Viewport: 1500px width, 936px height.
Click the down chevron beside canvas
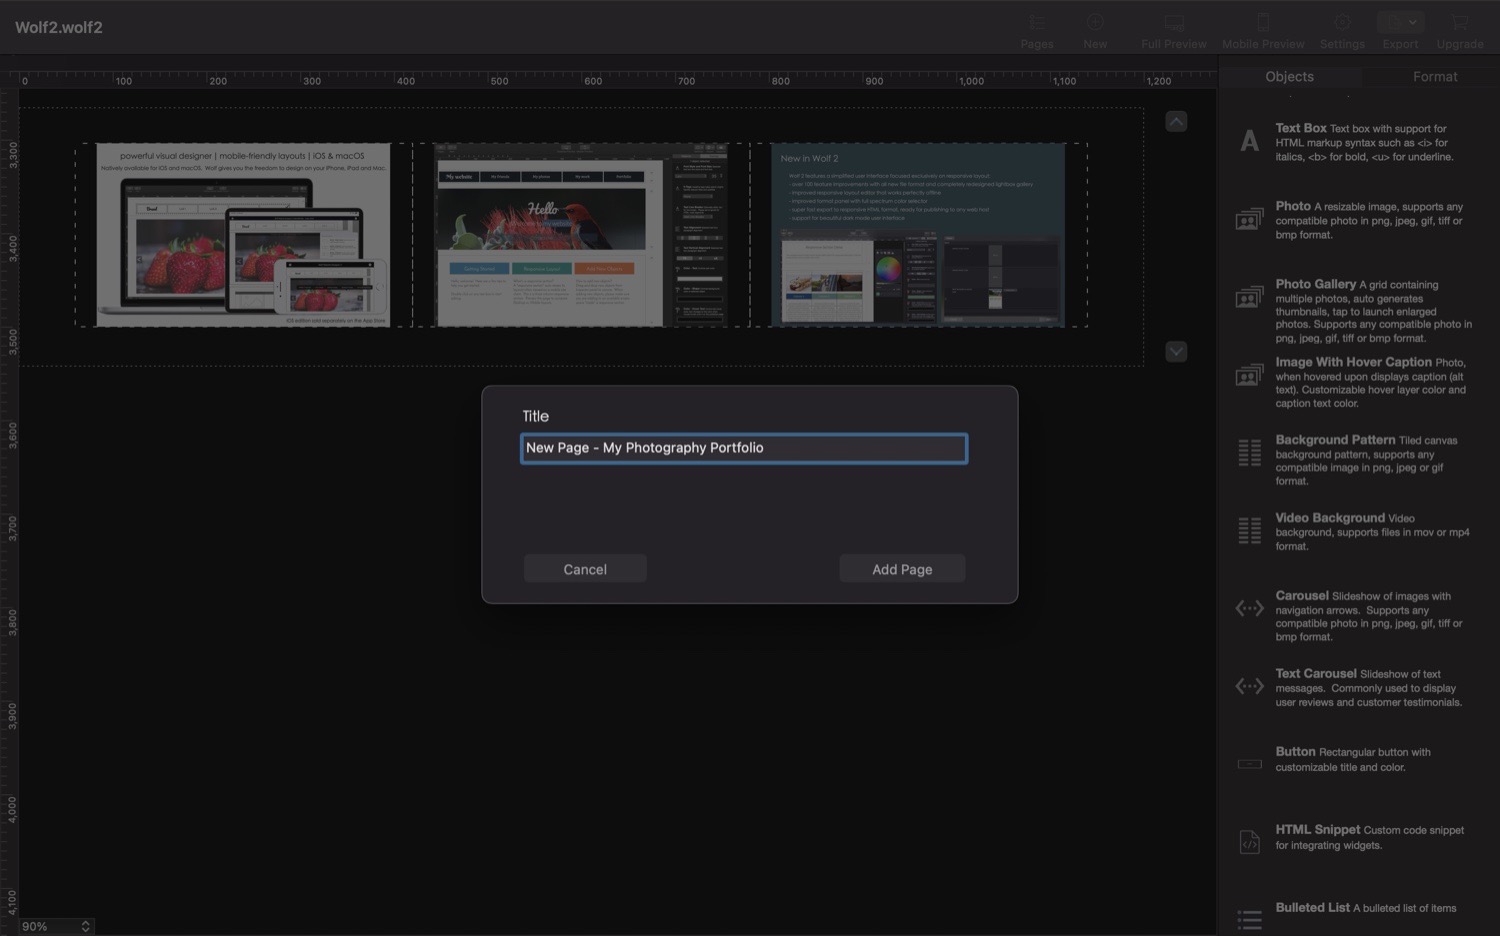[x=1176, y=351]
